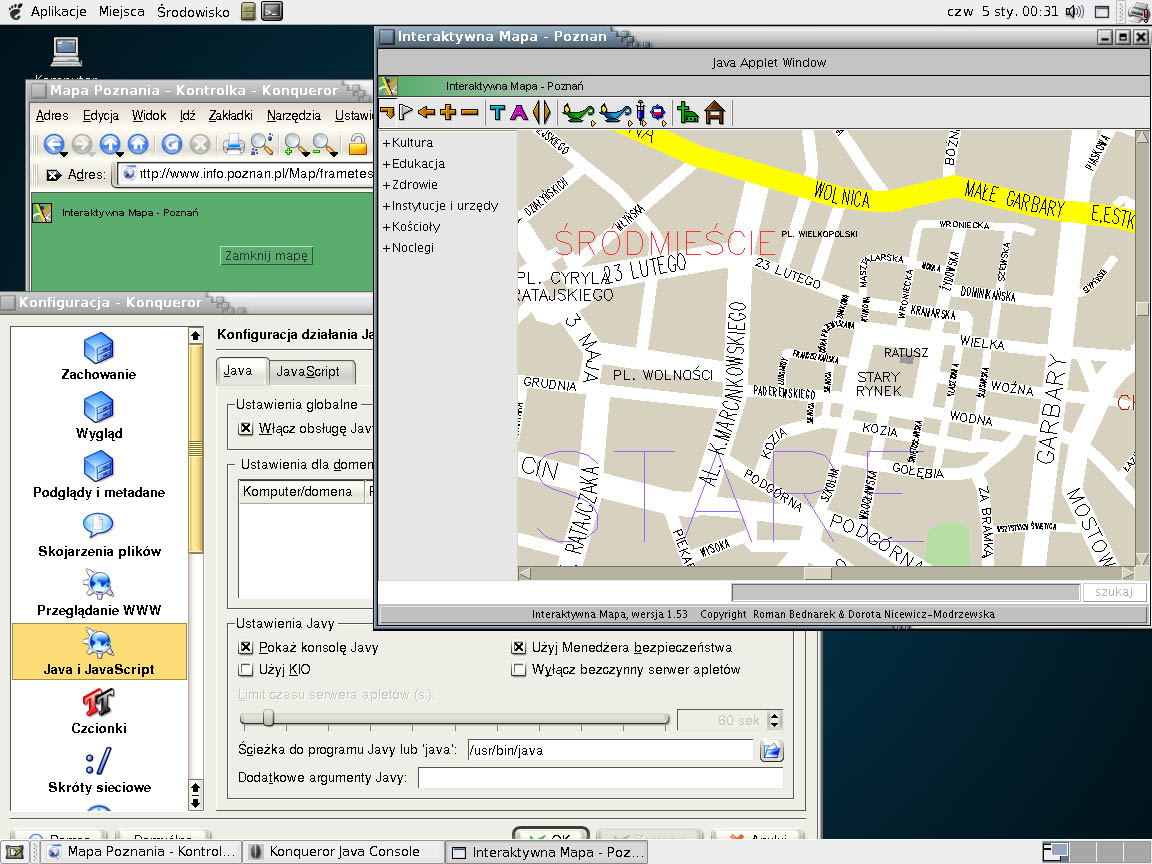Click the volume speaker icon in top panel
Viewport: 1152px width, 864px height.
click(1075, 11)
